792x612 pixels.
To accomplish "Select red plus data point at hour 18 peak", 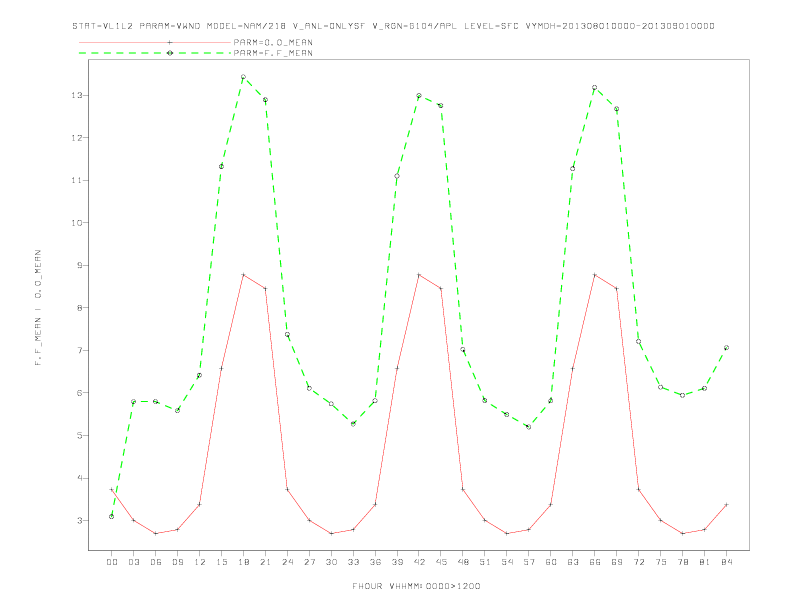I will (243, 275).
